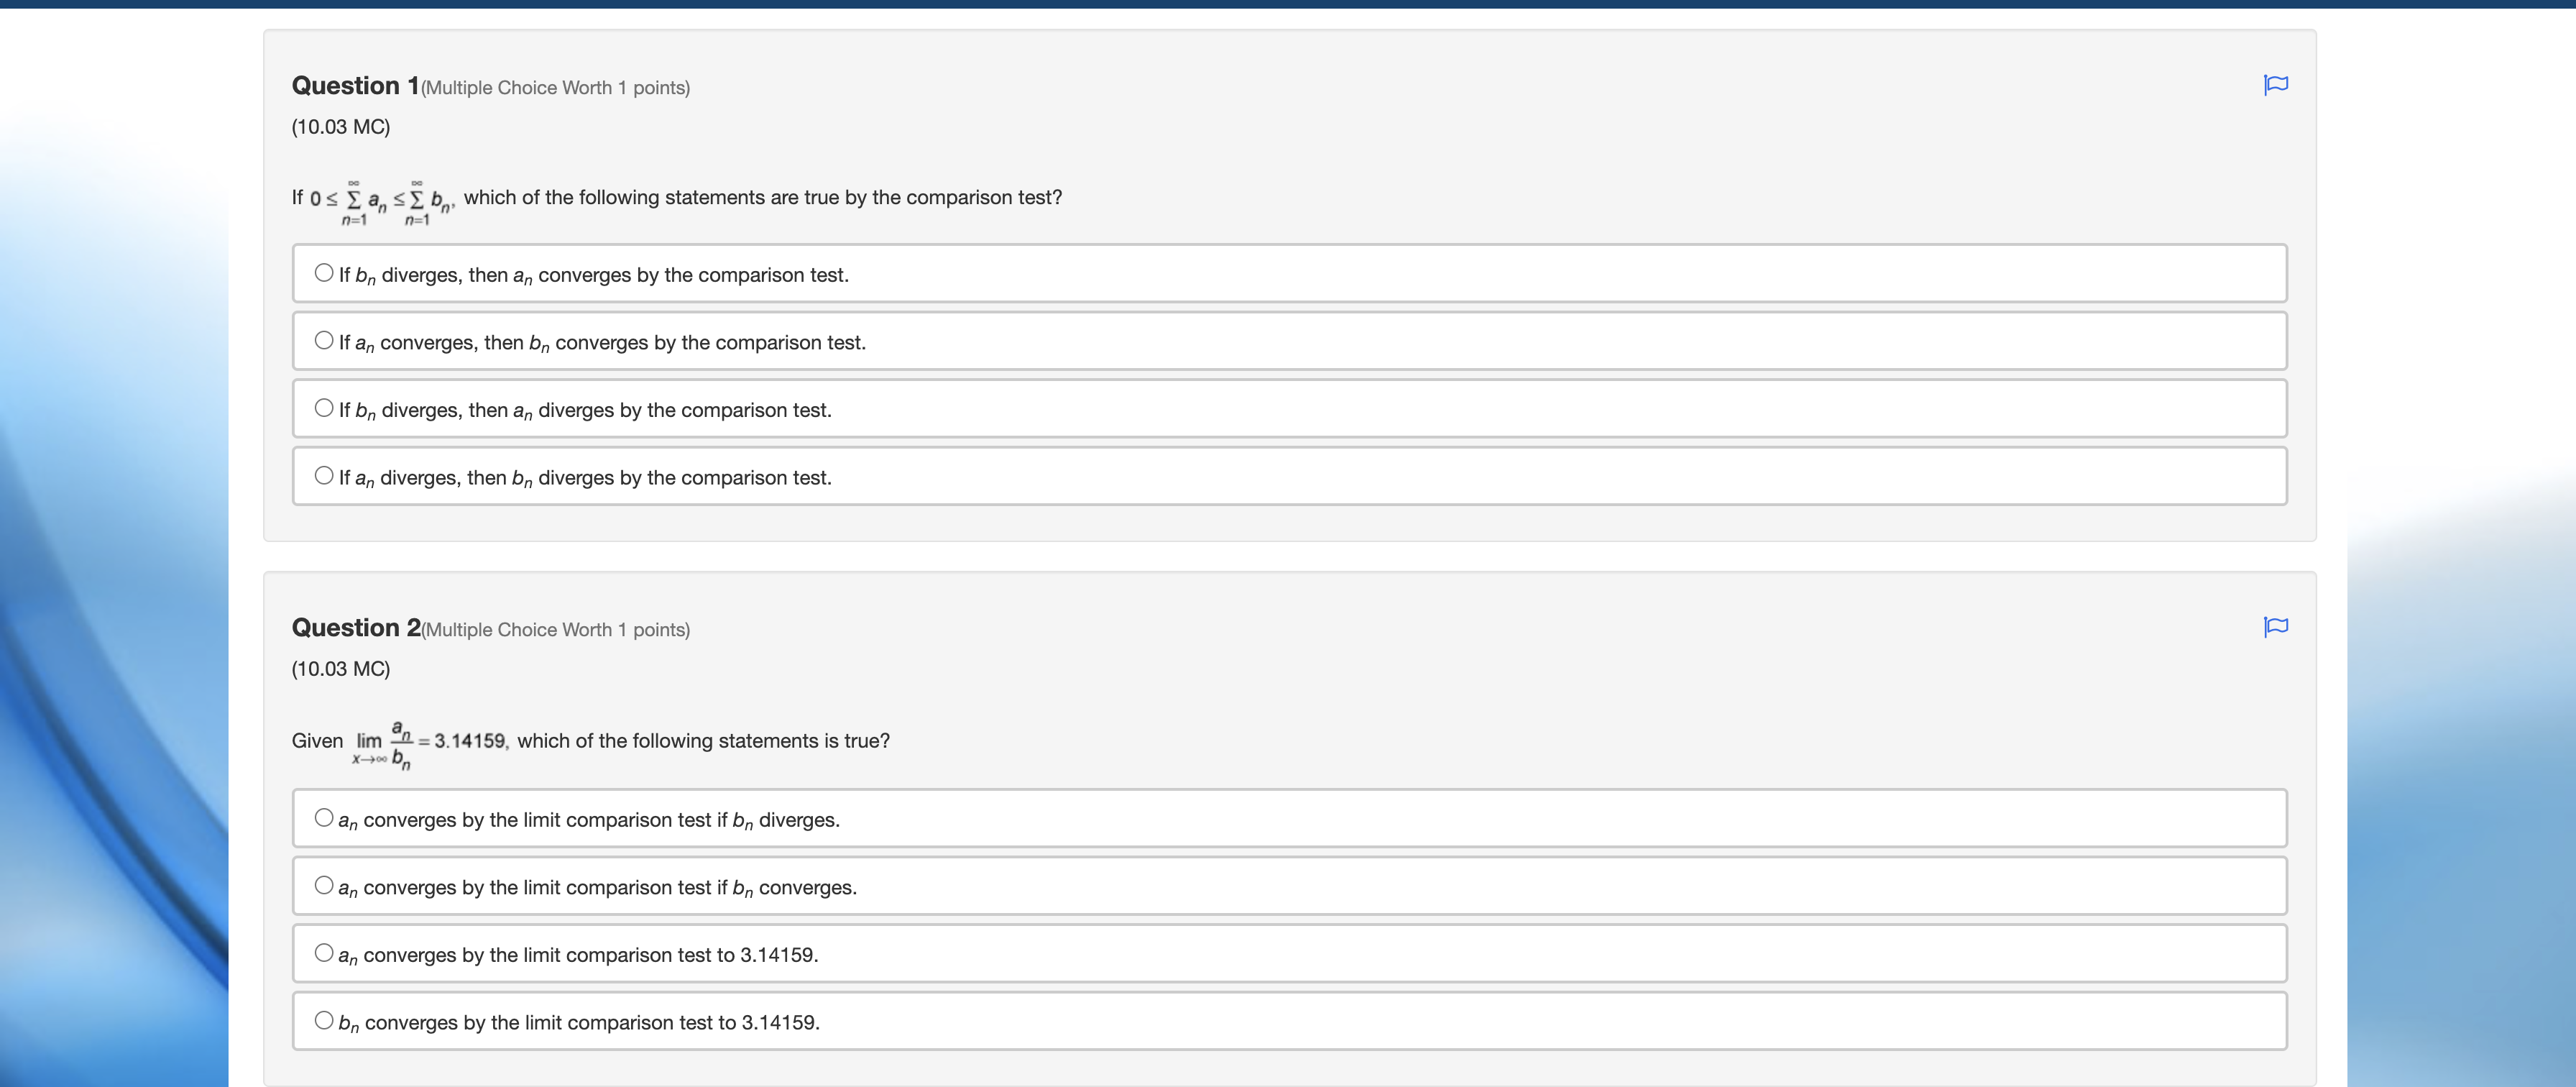Select 'If bn diverges, then an converges' option

[324, 273]
